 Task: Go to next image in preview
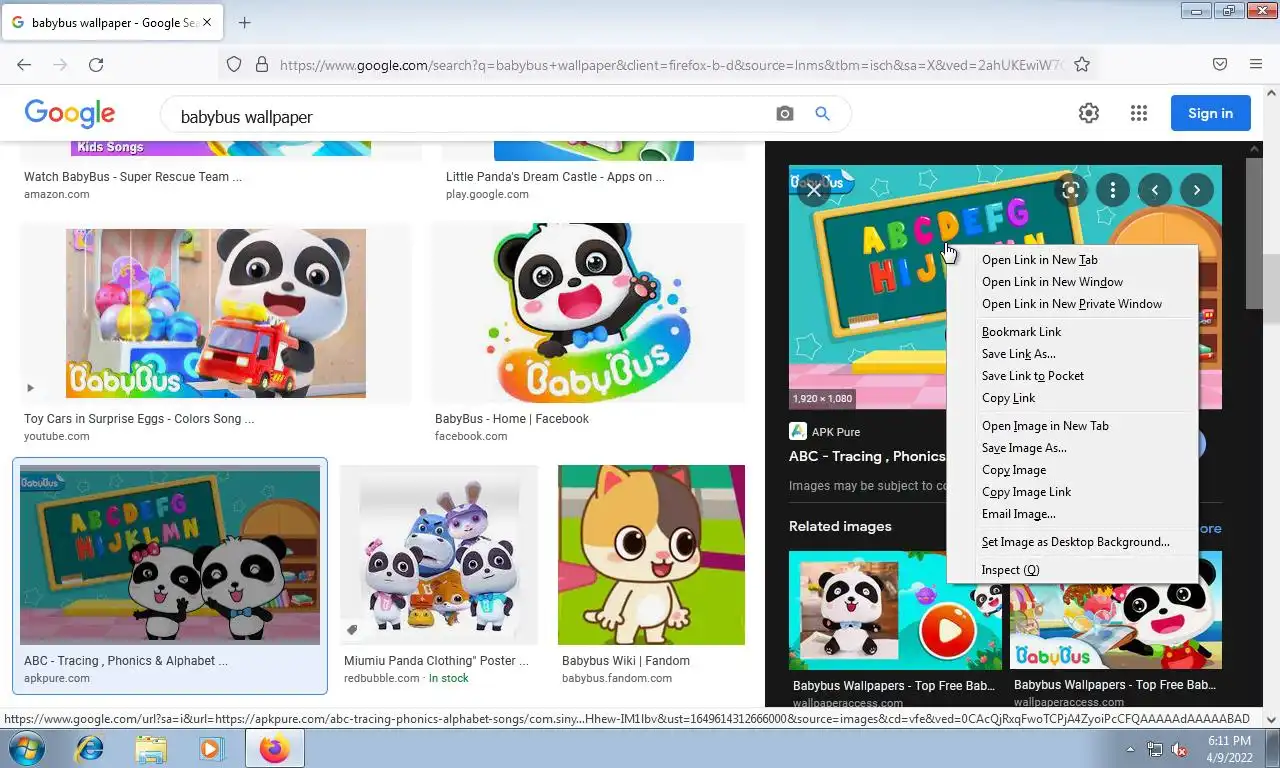coord(1197,189)
